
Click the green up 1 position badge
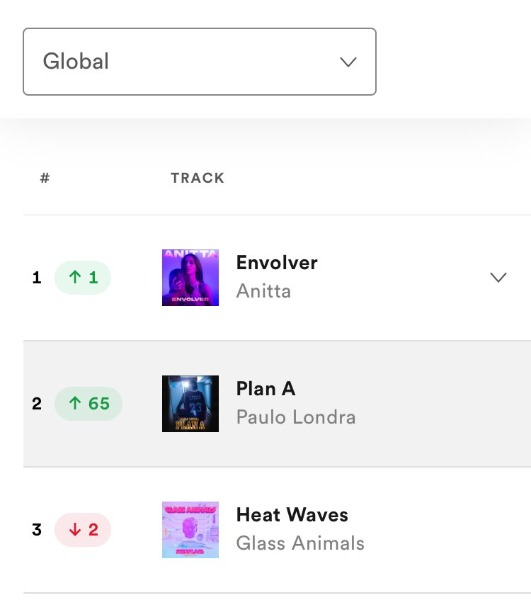click(83, 277)
